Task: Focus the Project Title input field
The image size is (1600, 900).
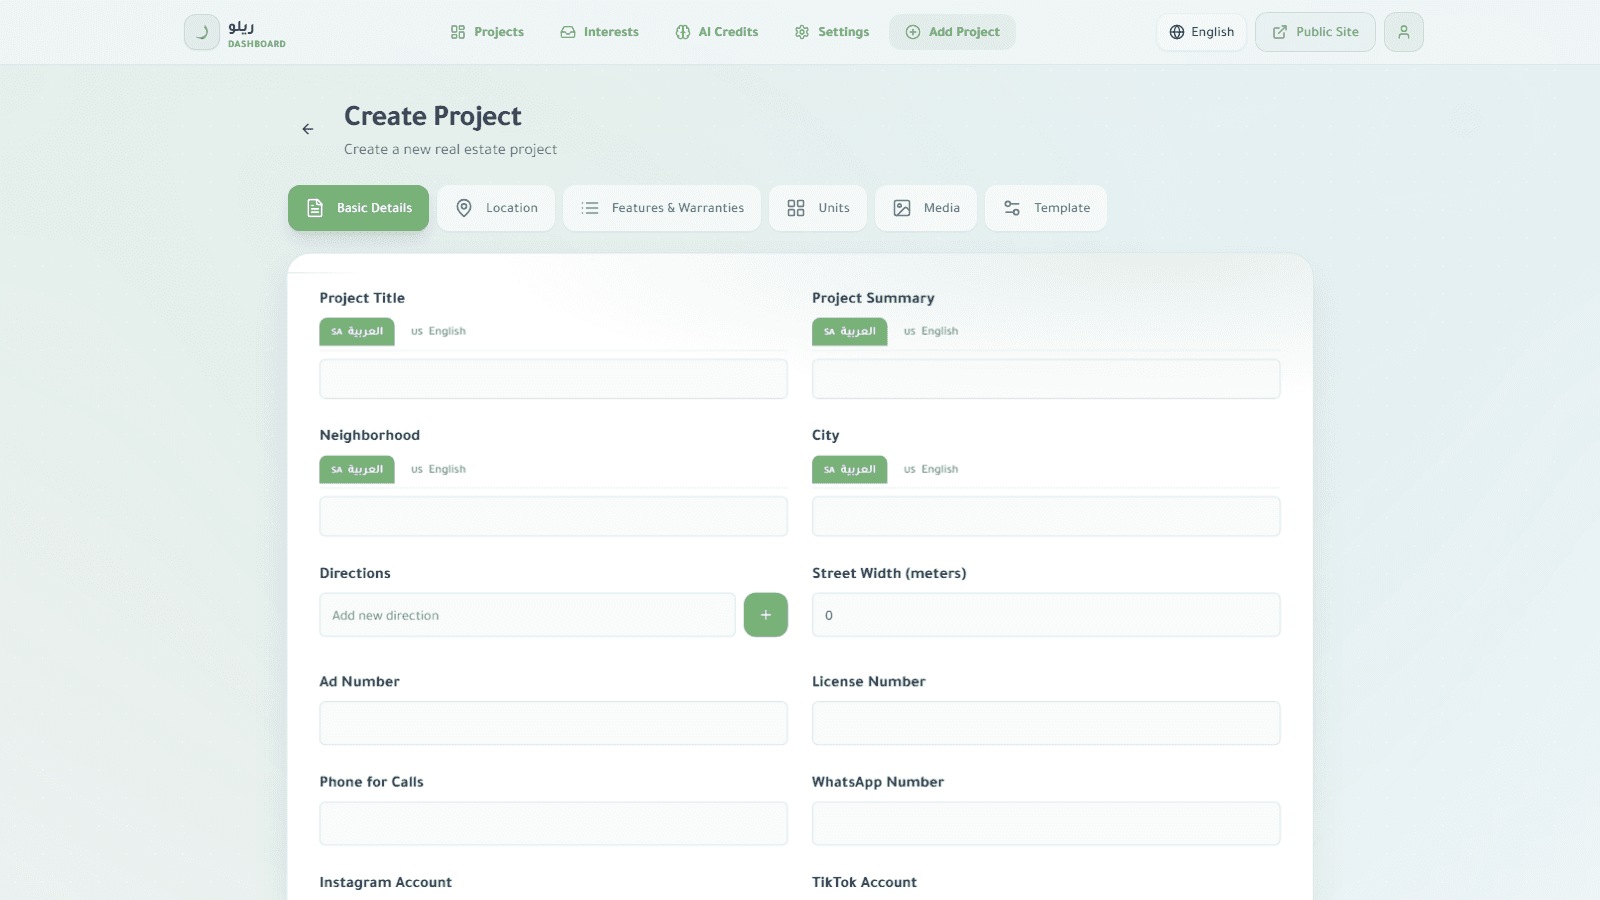Action: [554, 379]
